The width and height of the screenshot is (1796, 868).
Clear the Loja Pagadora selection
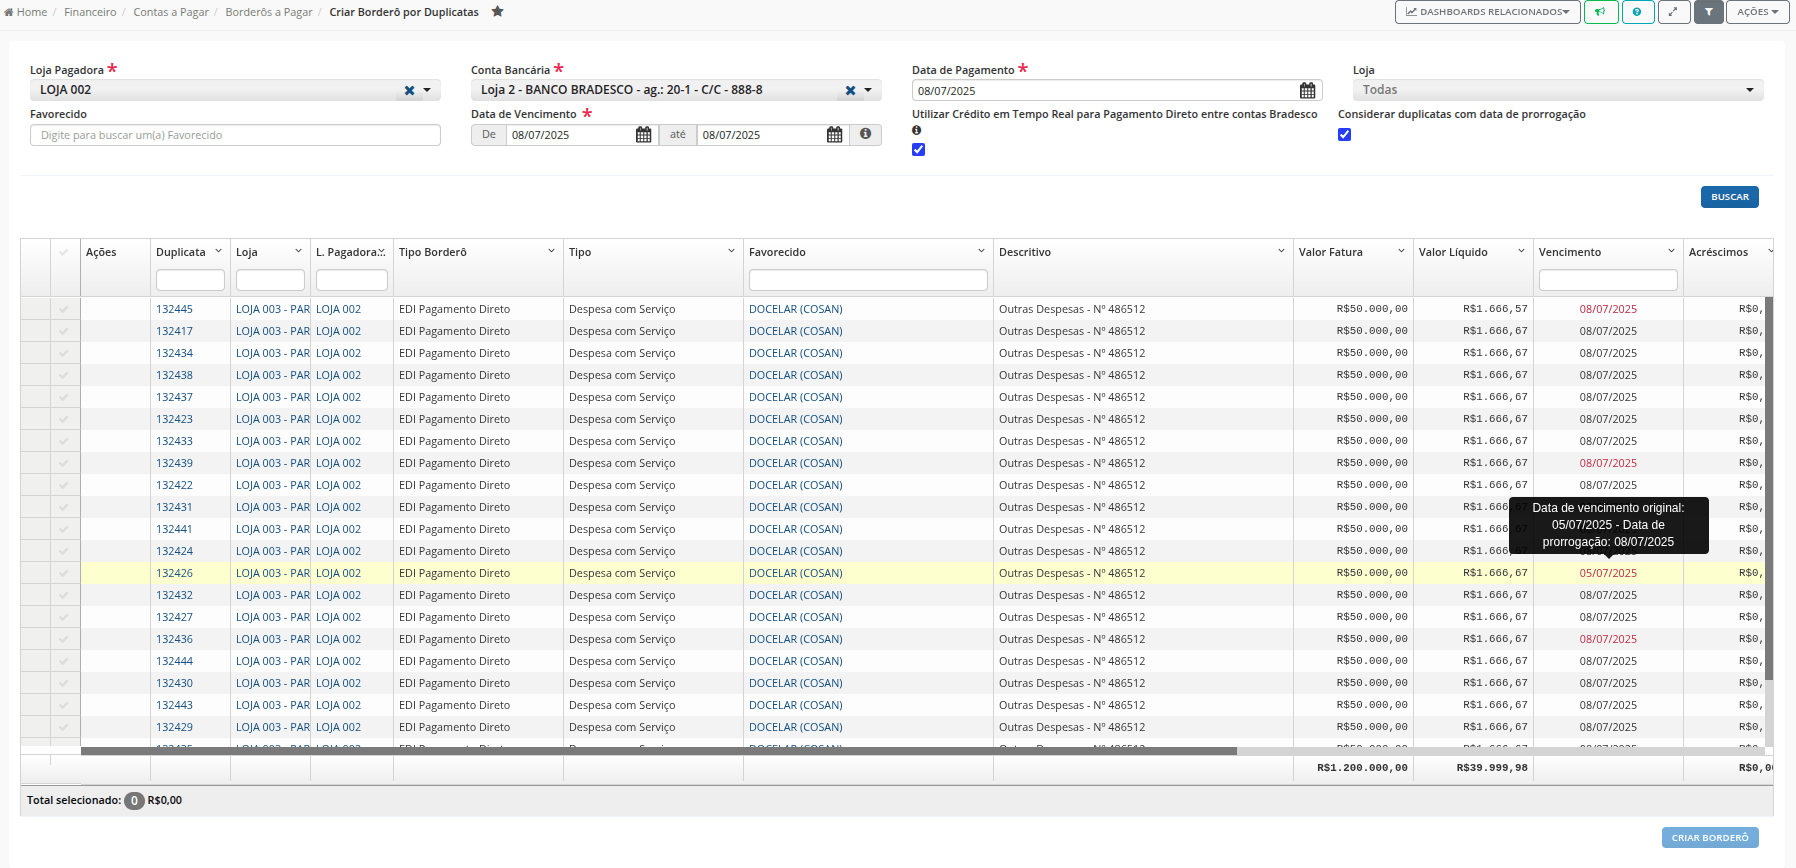point(409,90)
